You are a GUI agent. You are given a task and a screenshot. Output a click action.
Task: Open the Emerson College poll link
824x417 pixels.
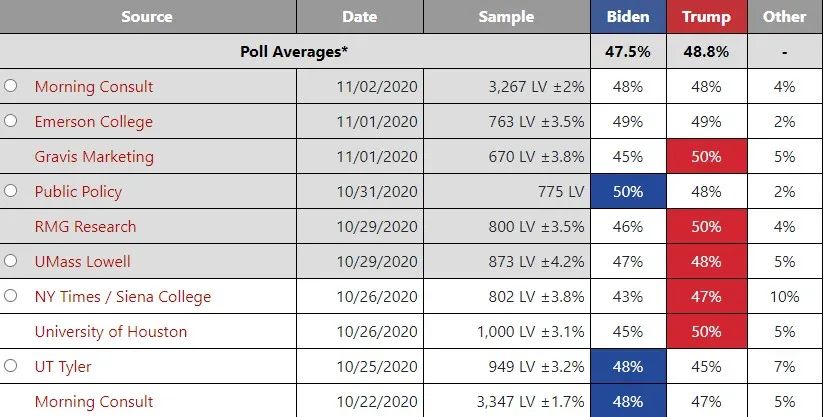point(94,122)
